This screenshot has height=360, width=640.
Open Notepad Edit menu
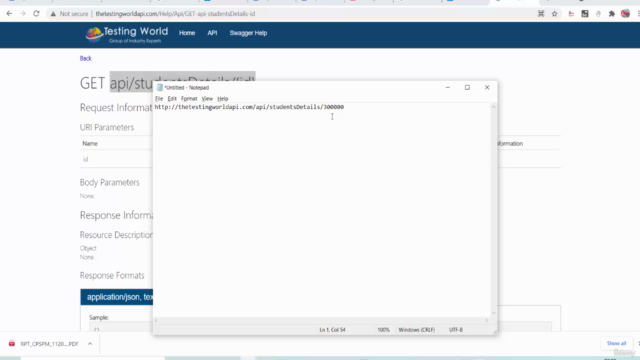pyautogui.click(x=172, y=99)
